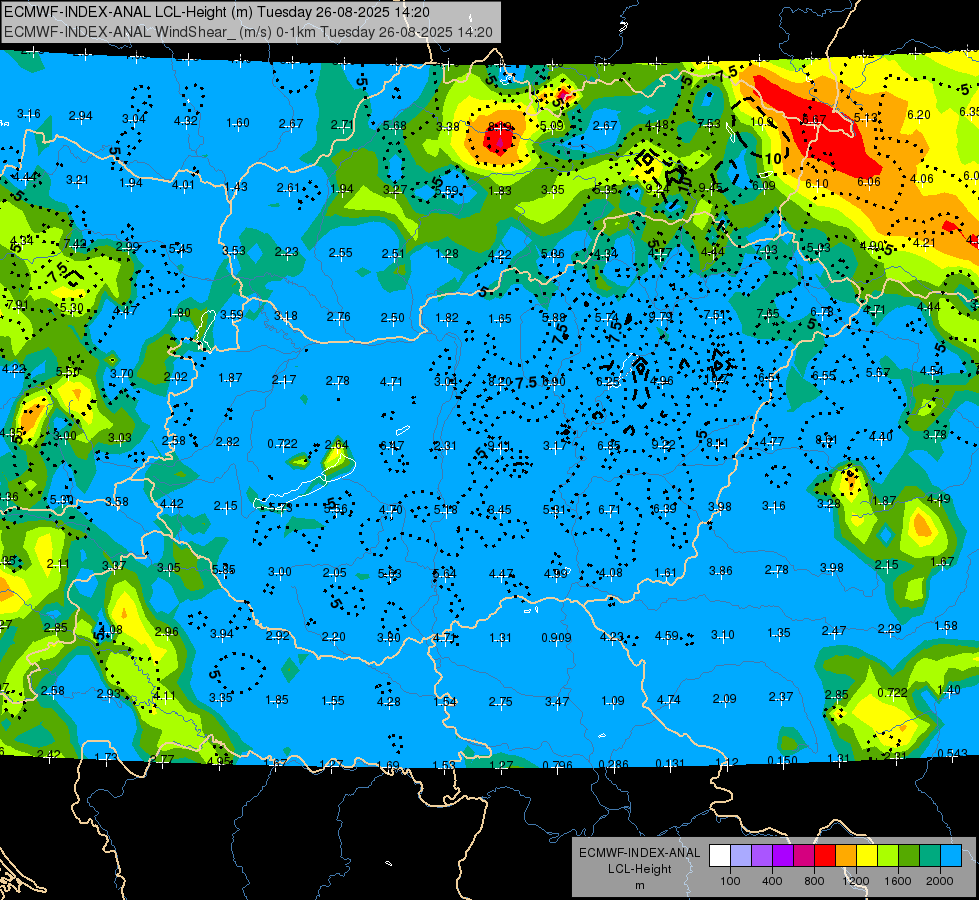Click the grid value 4.28
Viewport: 979px width, 900px height.
coord(389,701)
